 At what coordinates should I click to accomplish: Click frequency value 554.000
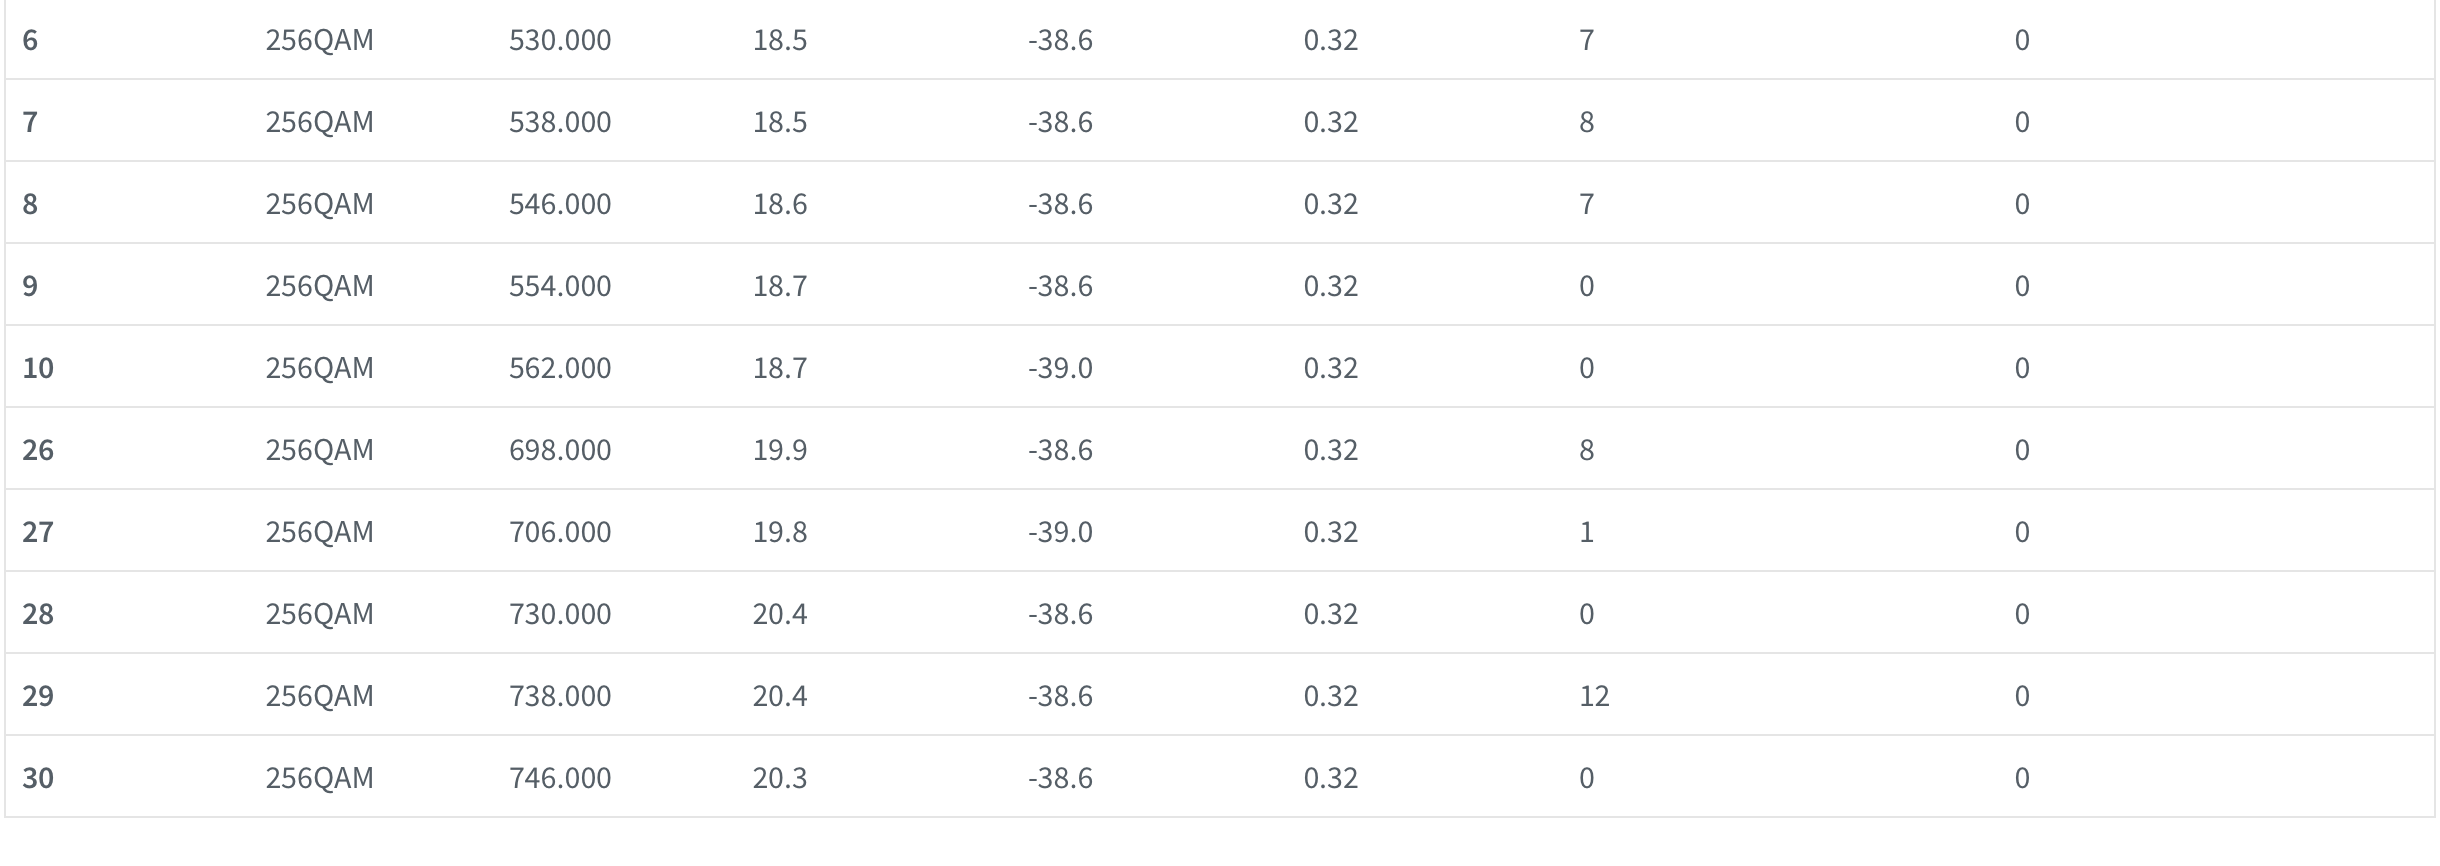coord(560,286)
